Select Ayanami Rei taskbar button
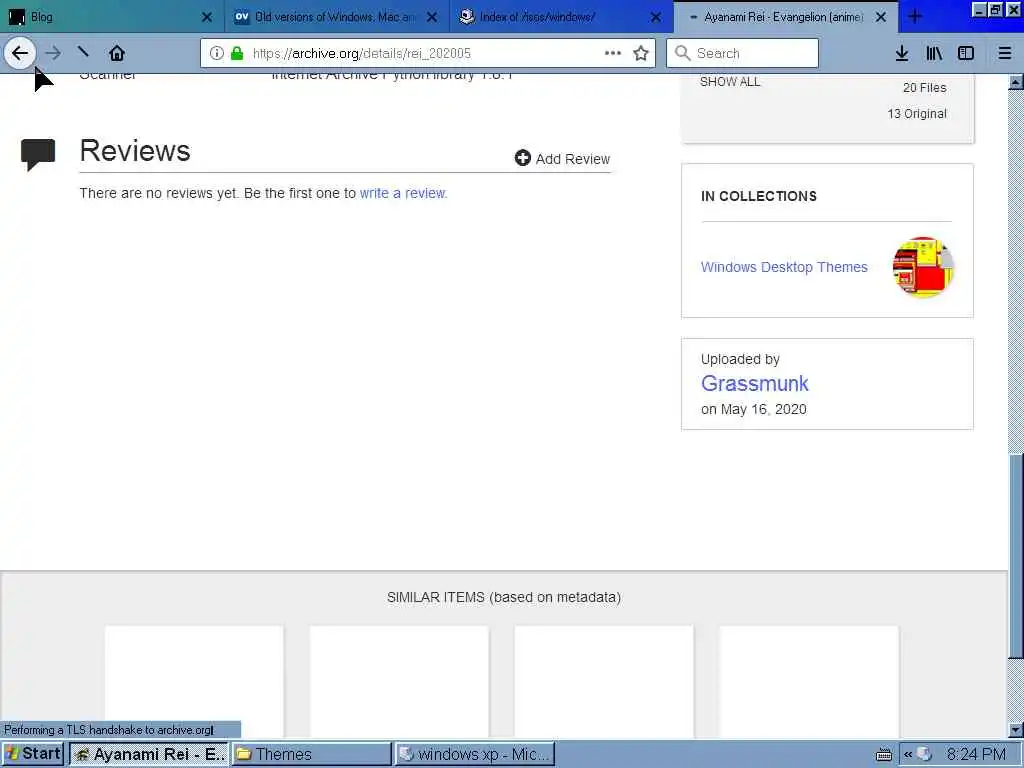This screenshot has height=768, width=1024. 149,754
